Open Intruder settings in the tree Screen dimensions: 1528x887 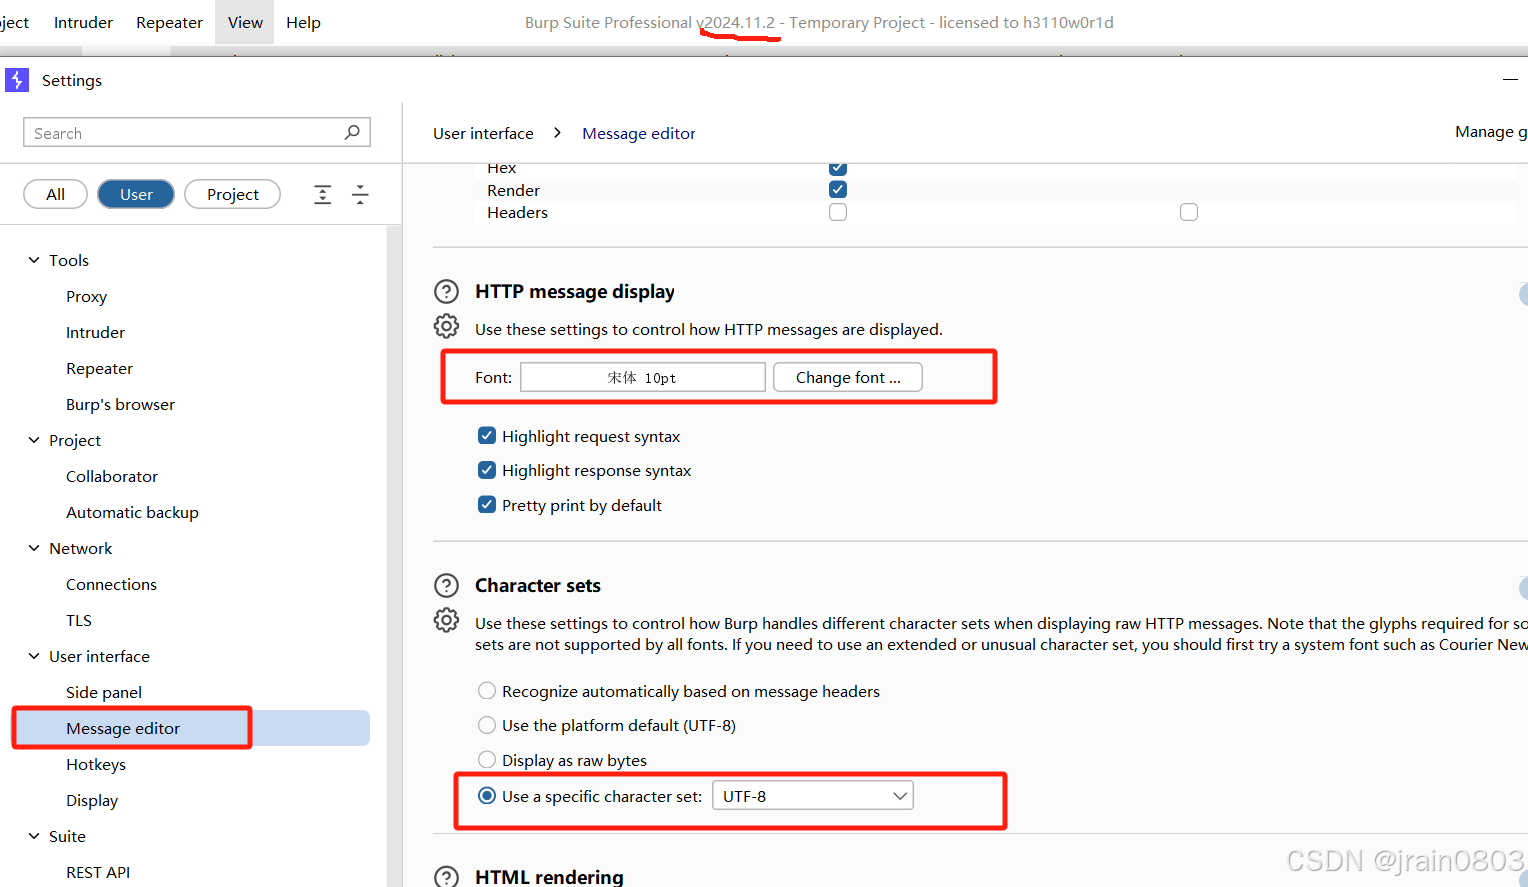click(95, 332)
